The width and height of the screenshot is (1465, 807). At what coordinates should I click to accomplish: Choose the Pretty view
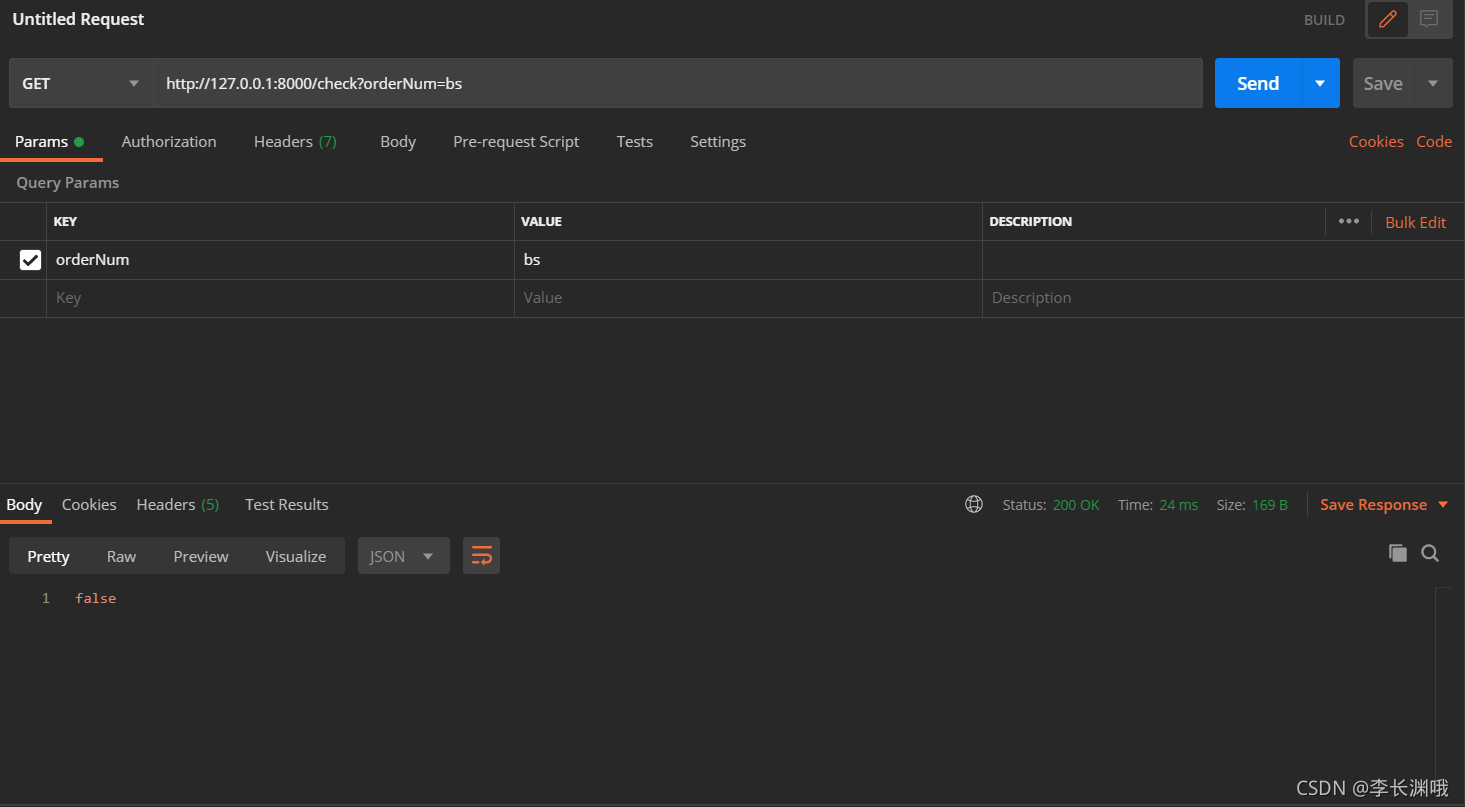(48, 556)
